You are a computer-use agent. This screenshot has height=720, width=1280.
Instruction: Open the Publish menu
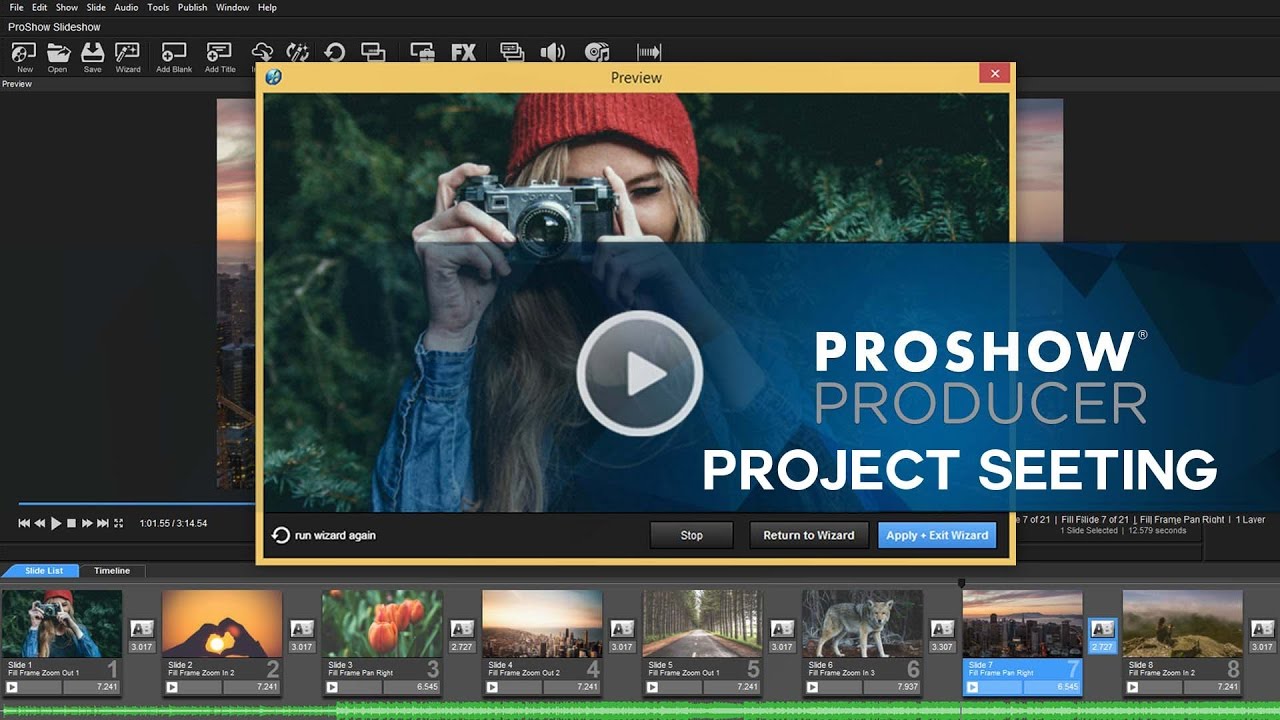pos(192,7)
